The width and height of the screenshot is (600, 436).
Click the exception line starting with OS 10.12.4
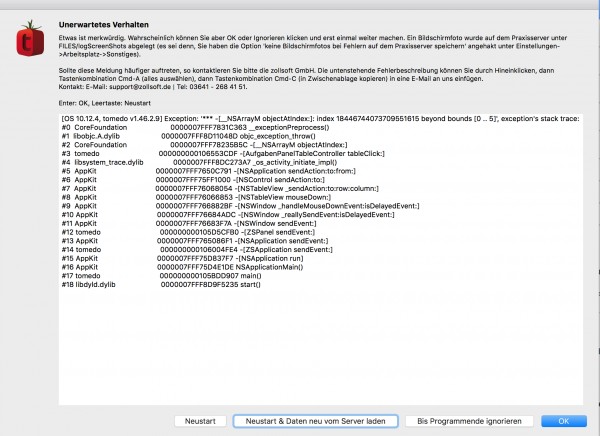320,119
